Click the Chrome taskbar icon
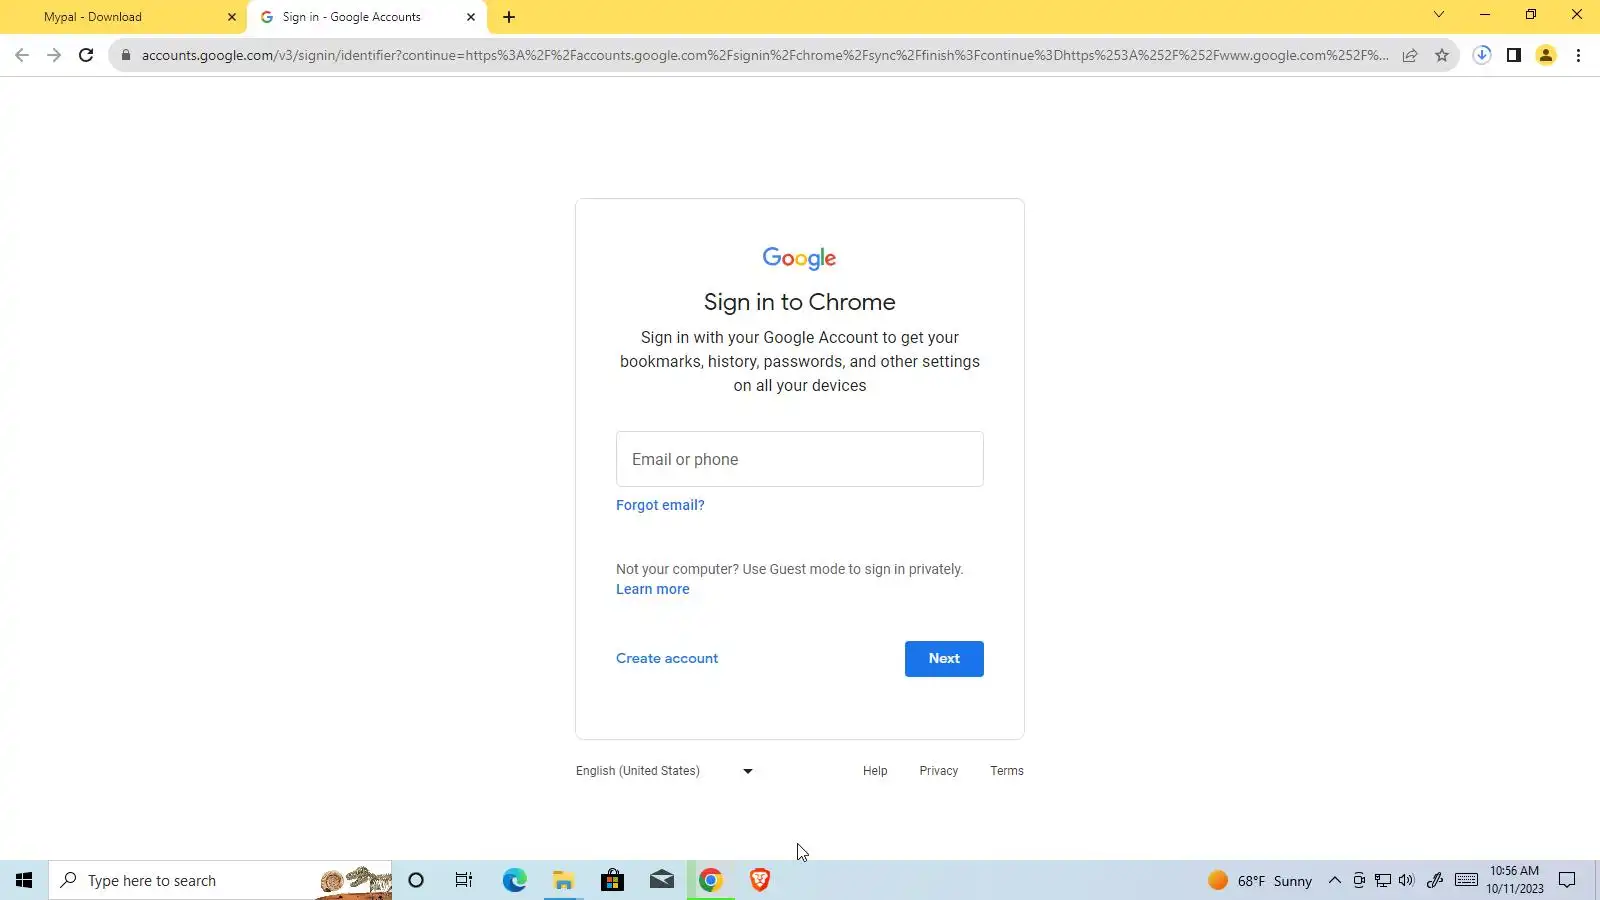This screenshot has height=900, width=1600. click(x=711, y=880)
